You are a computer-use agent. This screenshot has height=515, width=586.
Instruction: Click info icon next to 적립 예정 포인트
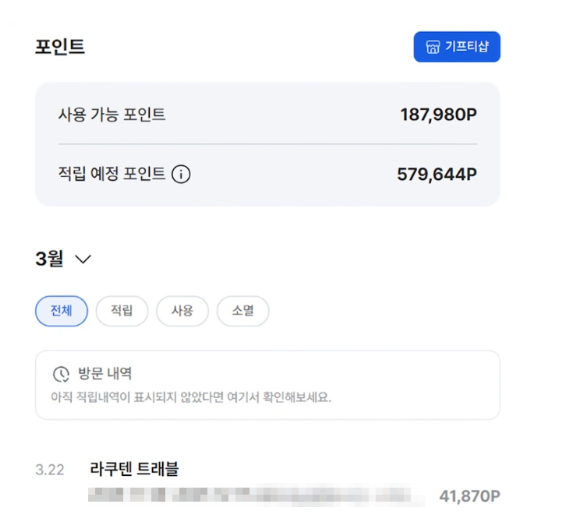[181, 174]
